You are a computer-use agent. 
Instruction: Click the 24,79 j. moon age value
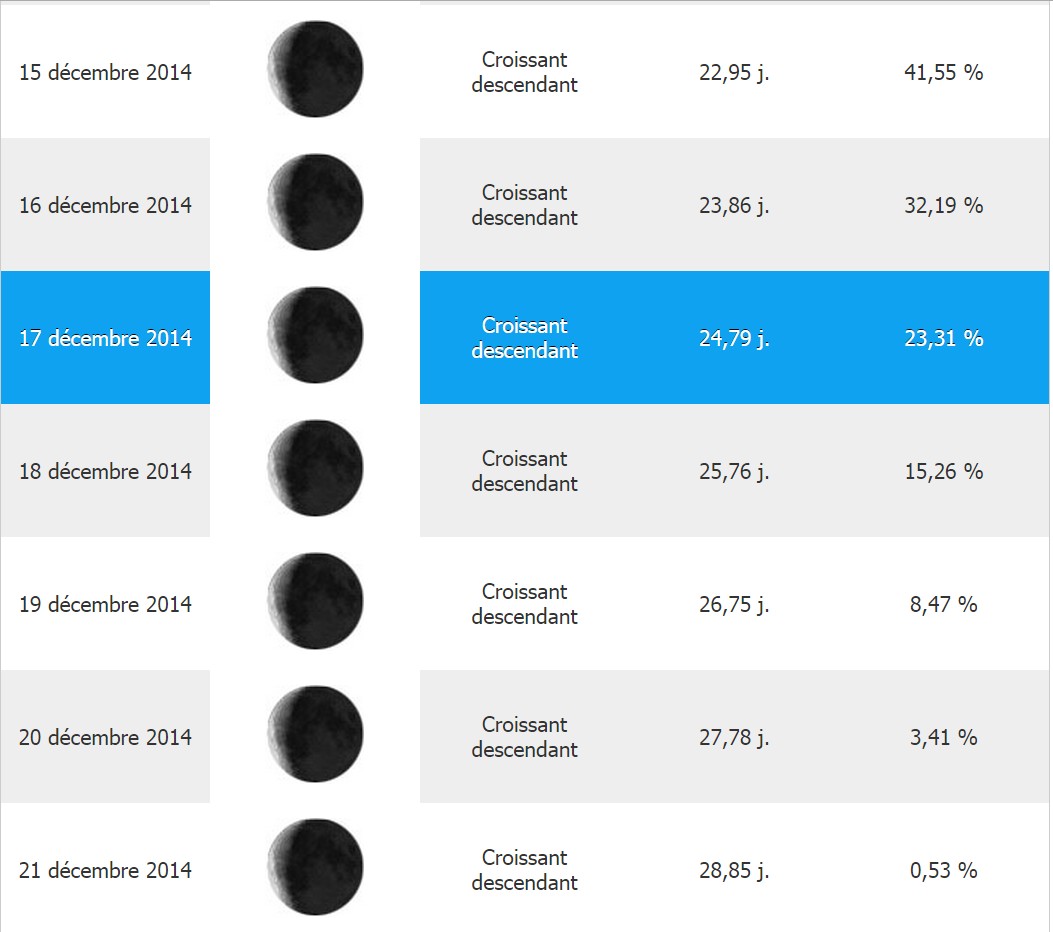tap(734, 338)
